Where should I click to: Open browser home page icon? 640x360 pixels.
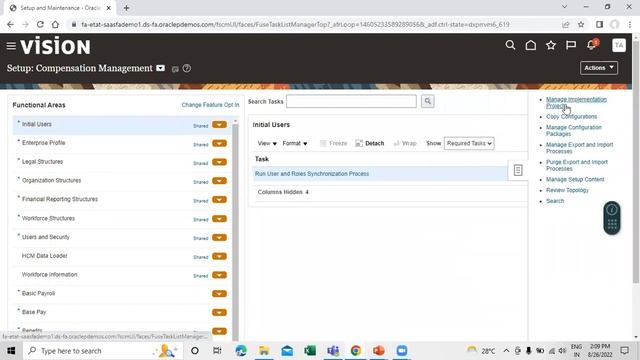tap(55, 24)
